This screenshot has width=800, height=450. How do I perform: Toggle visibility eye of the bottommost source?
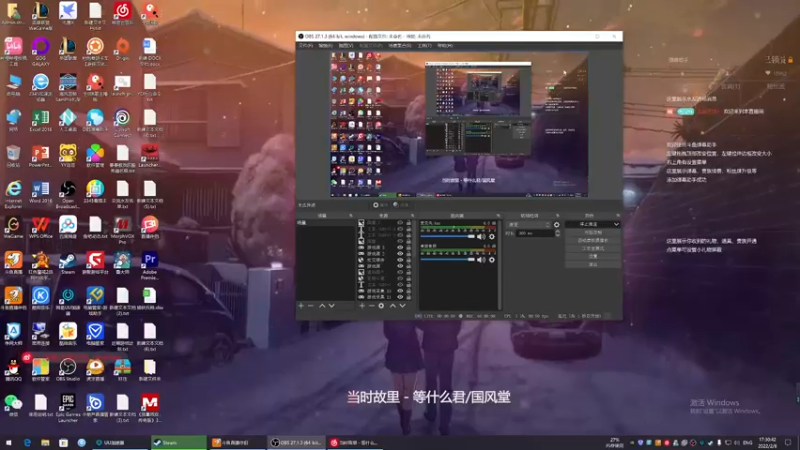tap(400, 297)
